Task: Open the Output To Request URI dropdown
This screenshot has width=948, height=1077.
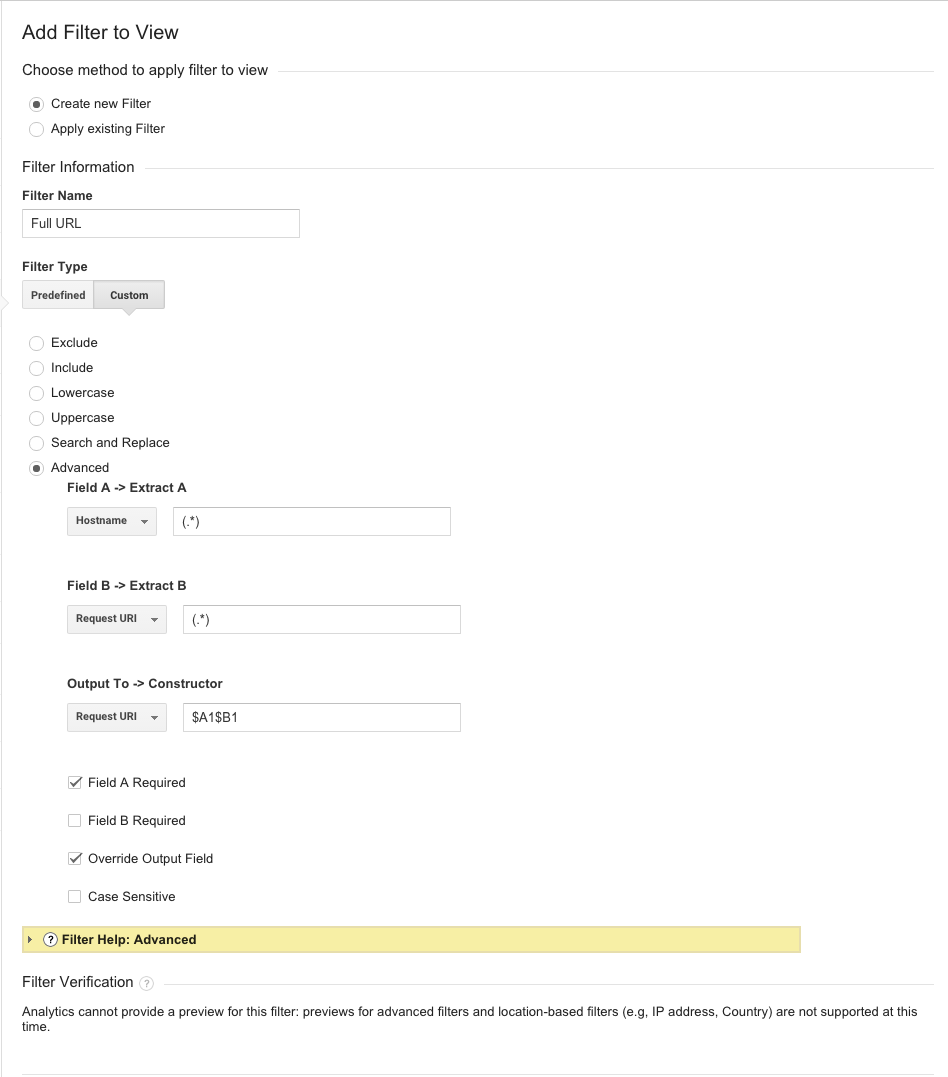Action: pos(117,717)
